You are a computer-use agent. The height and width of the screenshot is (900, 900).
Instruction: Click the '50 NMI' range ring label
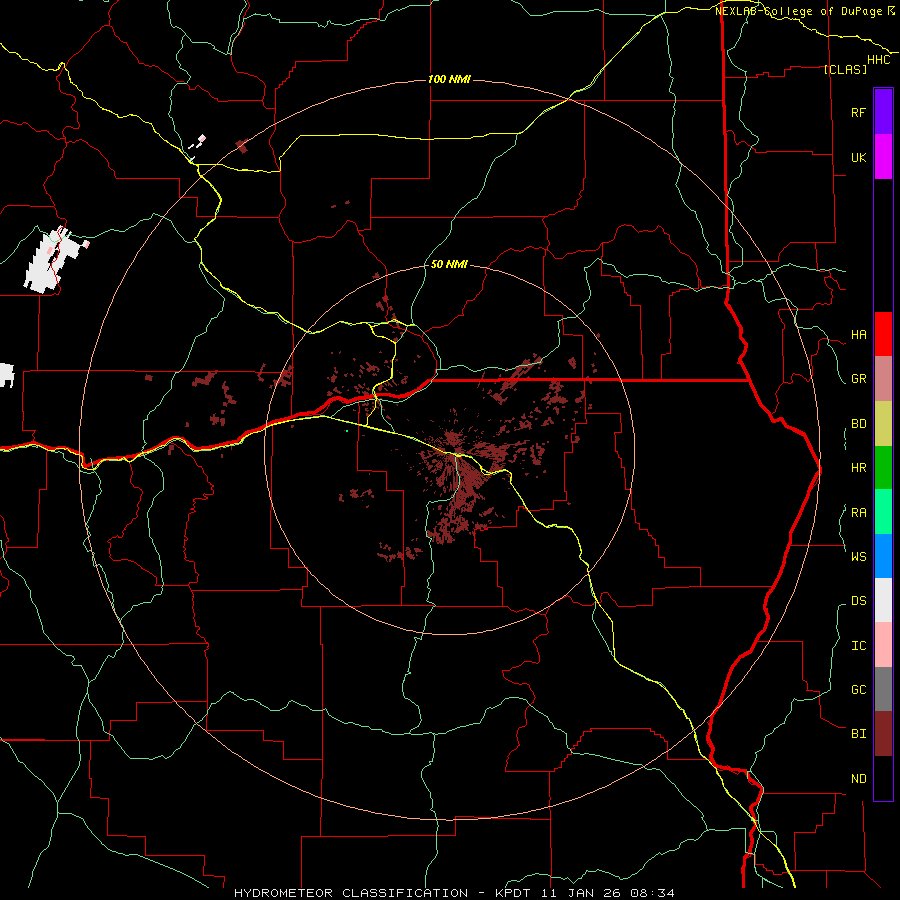(449, 265)
